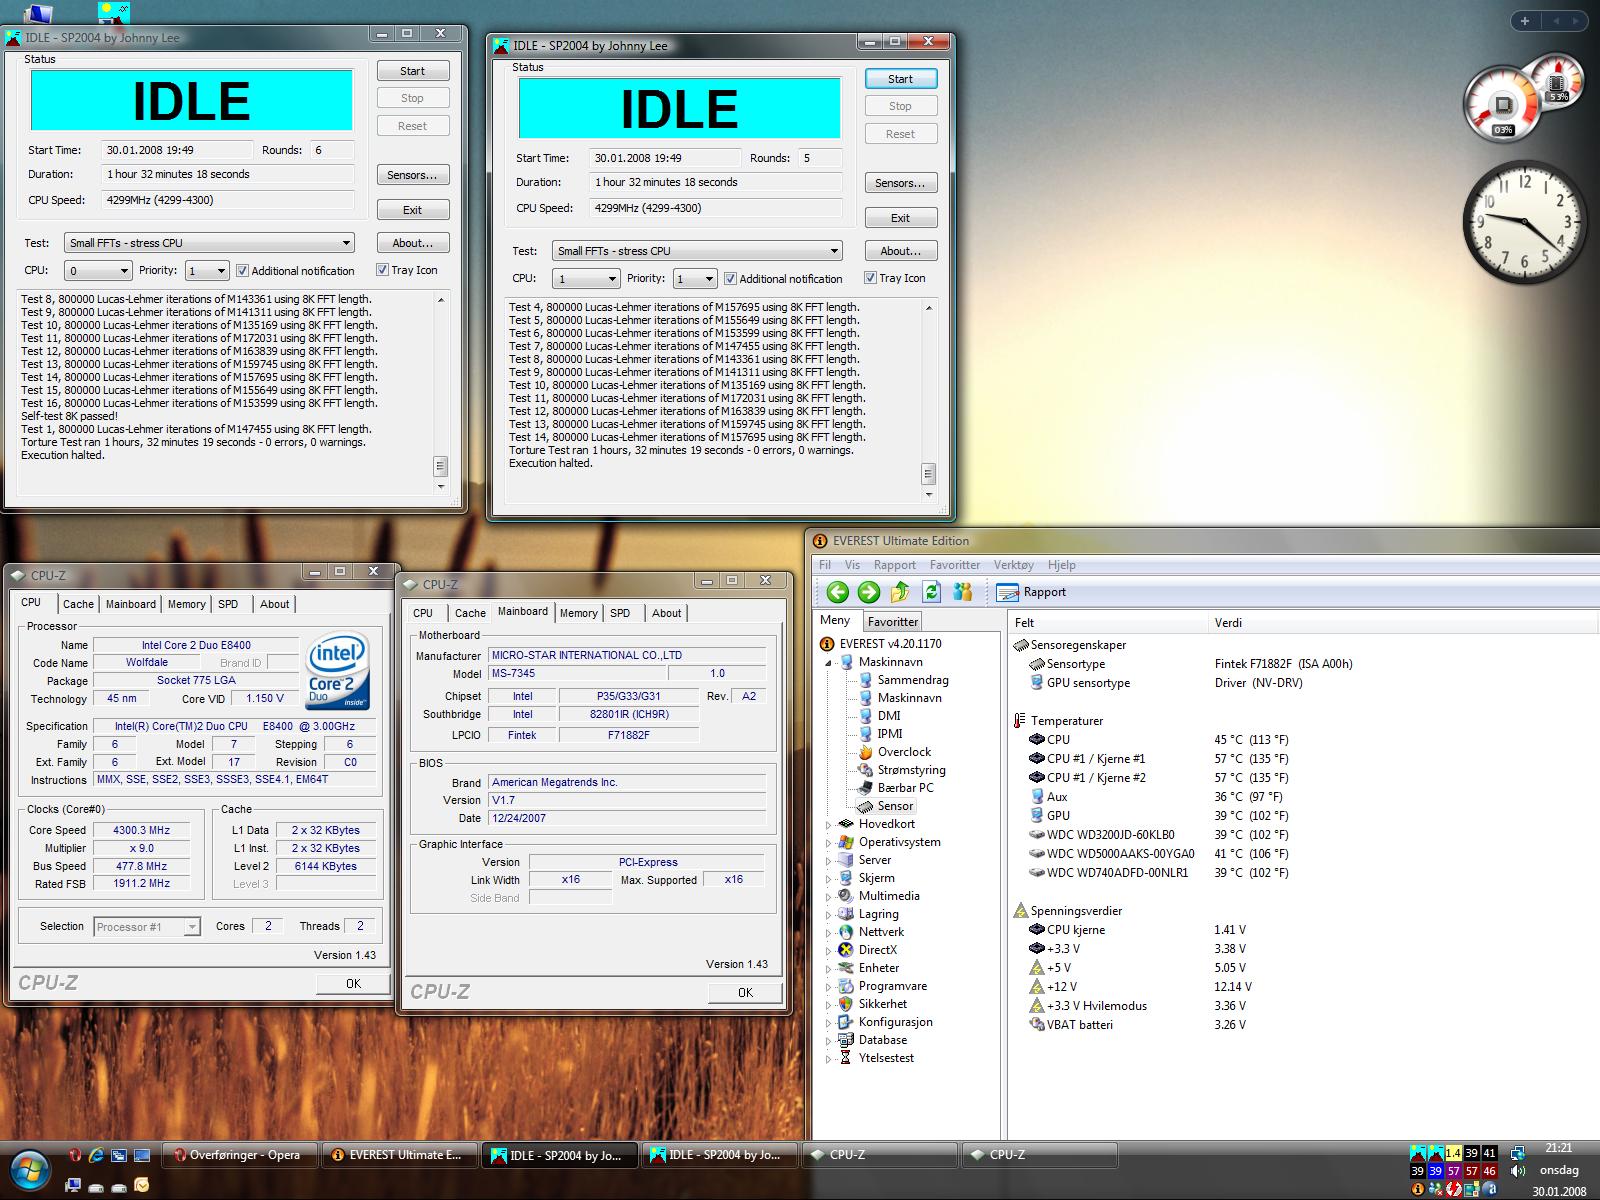Viewport: 1600px width, 1200px height.
Task: Open the network tray icon
Action: (x=1518, y=1153)
